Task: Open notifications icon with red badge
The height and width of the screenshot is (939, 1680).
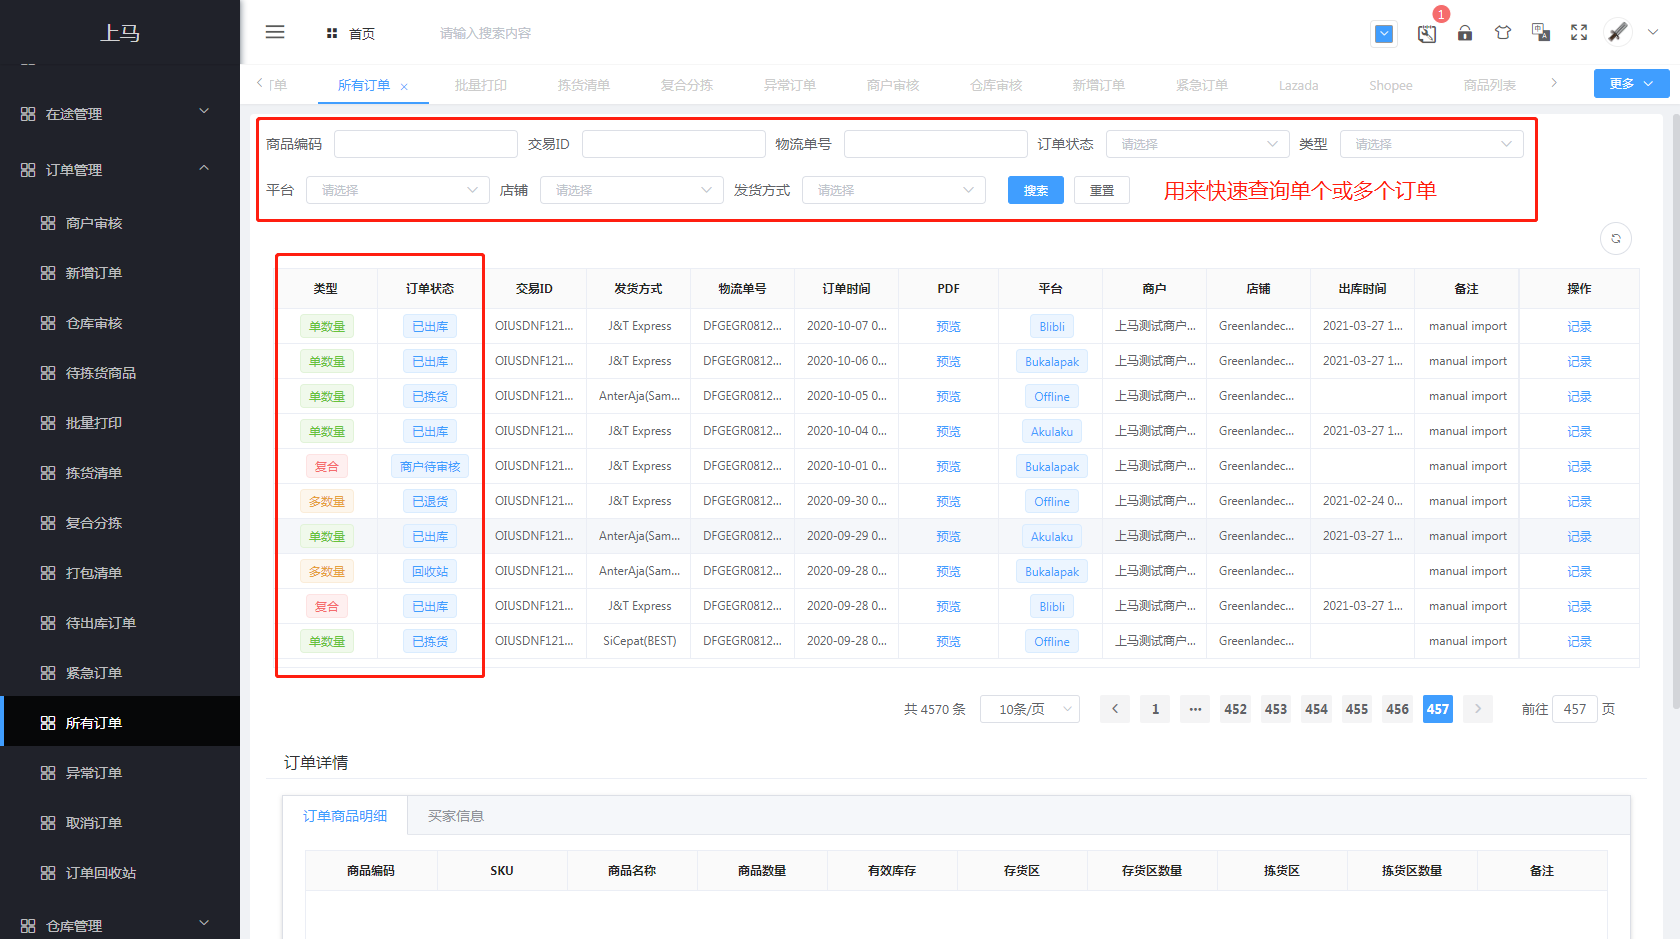Action: [x=1427, y=33]
